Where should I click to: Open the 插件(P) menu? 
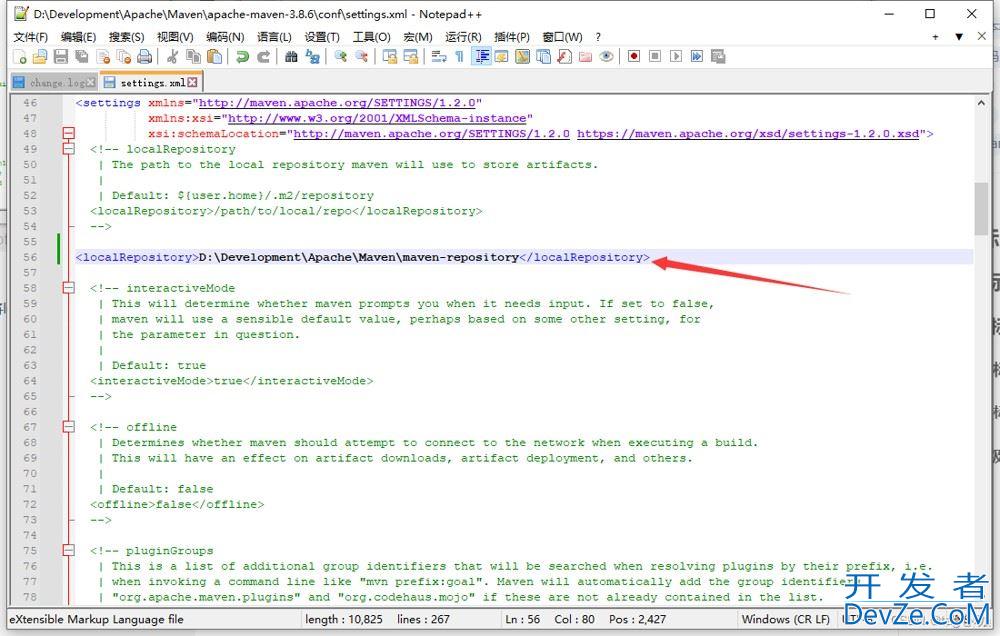pos(512,37)
